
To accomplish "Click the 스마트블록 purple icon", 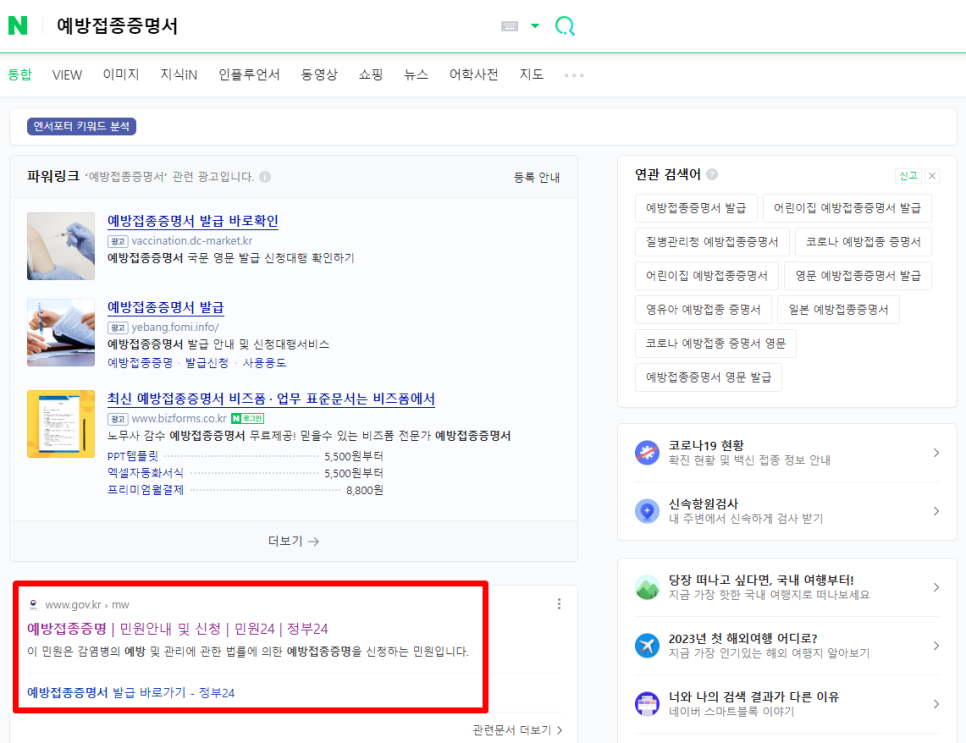I will tap(647, 704).
